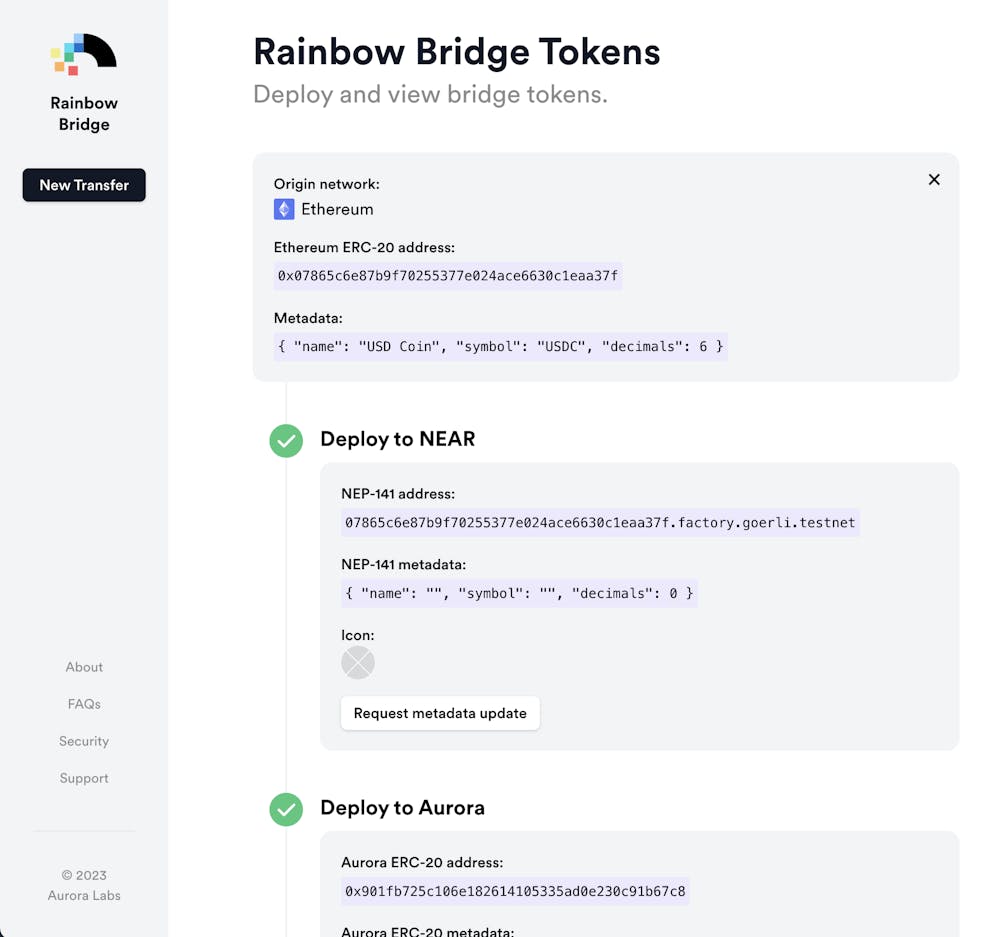The image size is (1000, 937).
Task: Click the Rainbow Bridge logo icon
Action: click(84, 54)
